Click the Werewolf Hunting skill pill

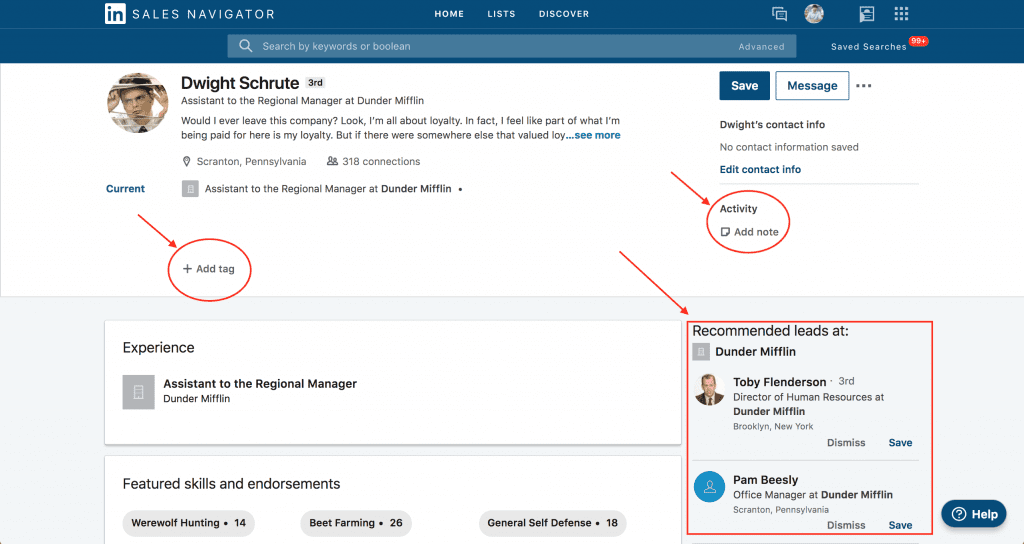(188, 523)
